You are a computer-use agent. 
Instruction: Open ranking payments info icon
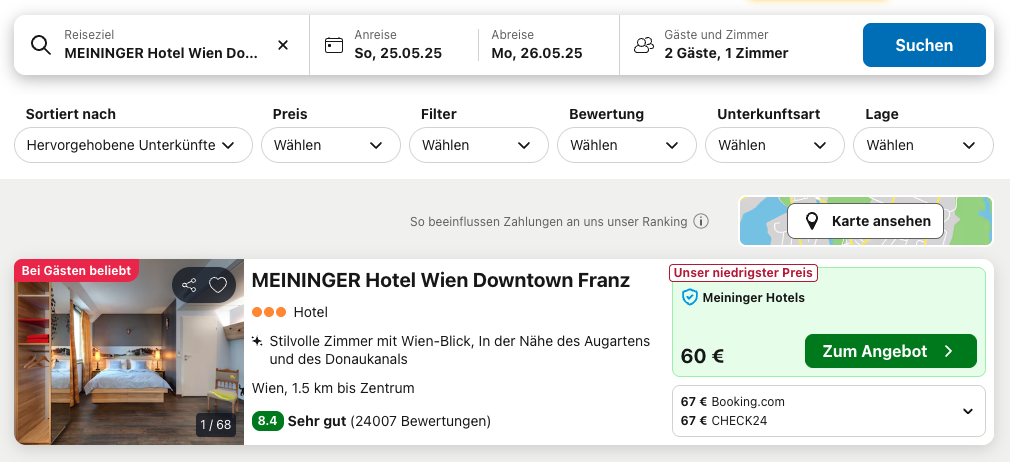701,222
